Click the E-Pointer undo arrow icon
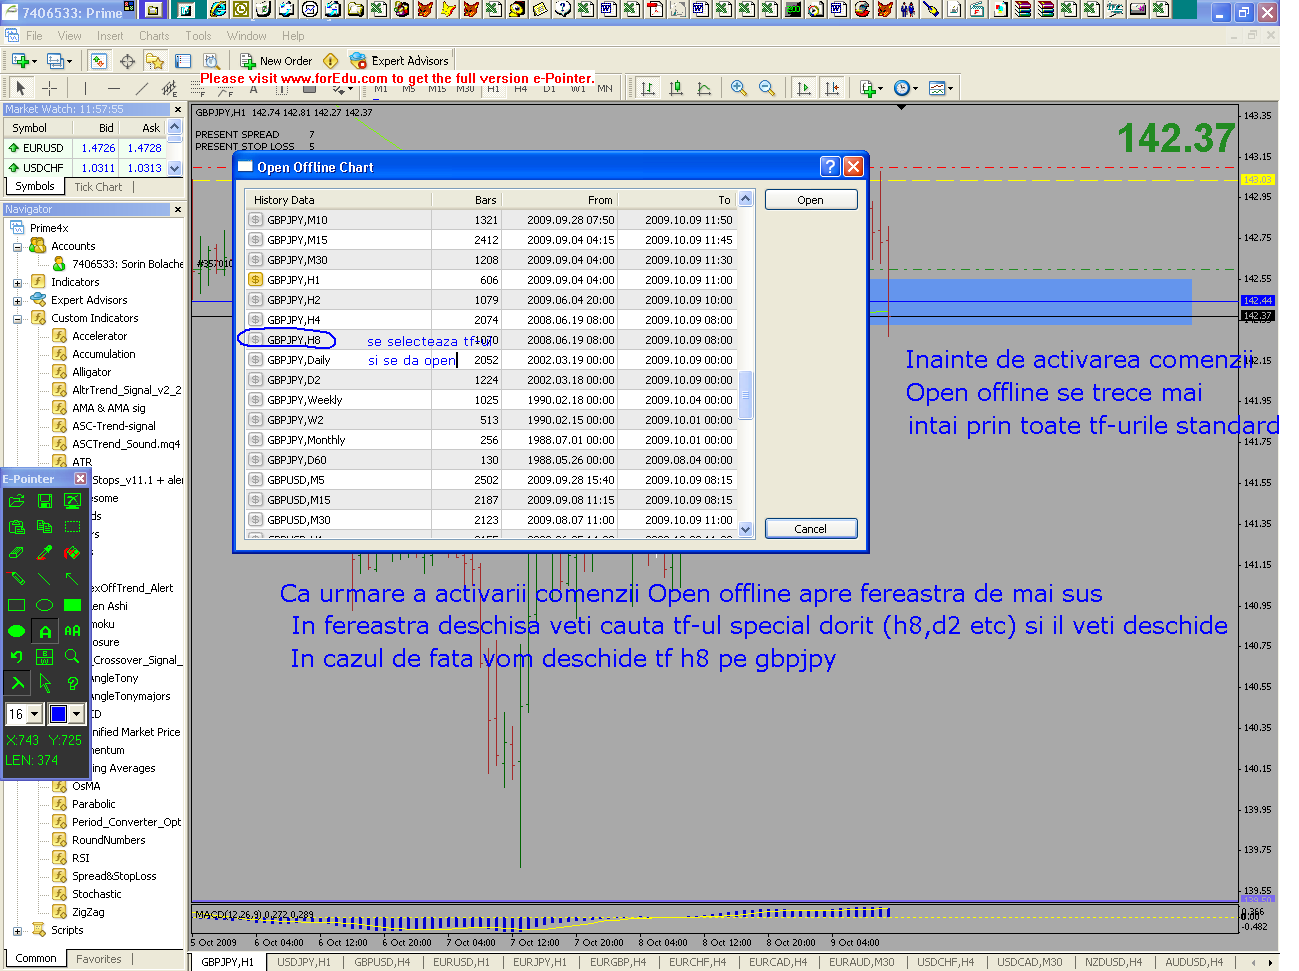Viewport: 1299px width, 971px height. click(17, 657)
